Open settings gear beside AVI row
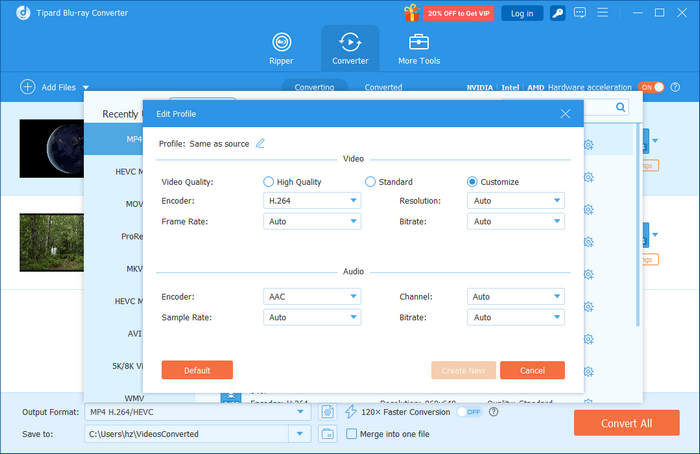 coord(588,339)
